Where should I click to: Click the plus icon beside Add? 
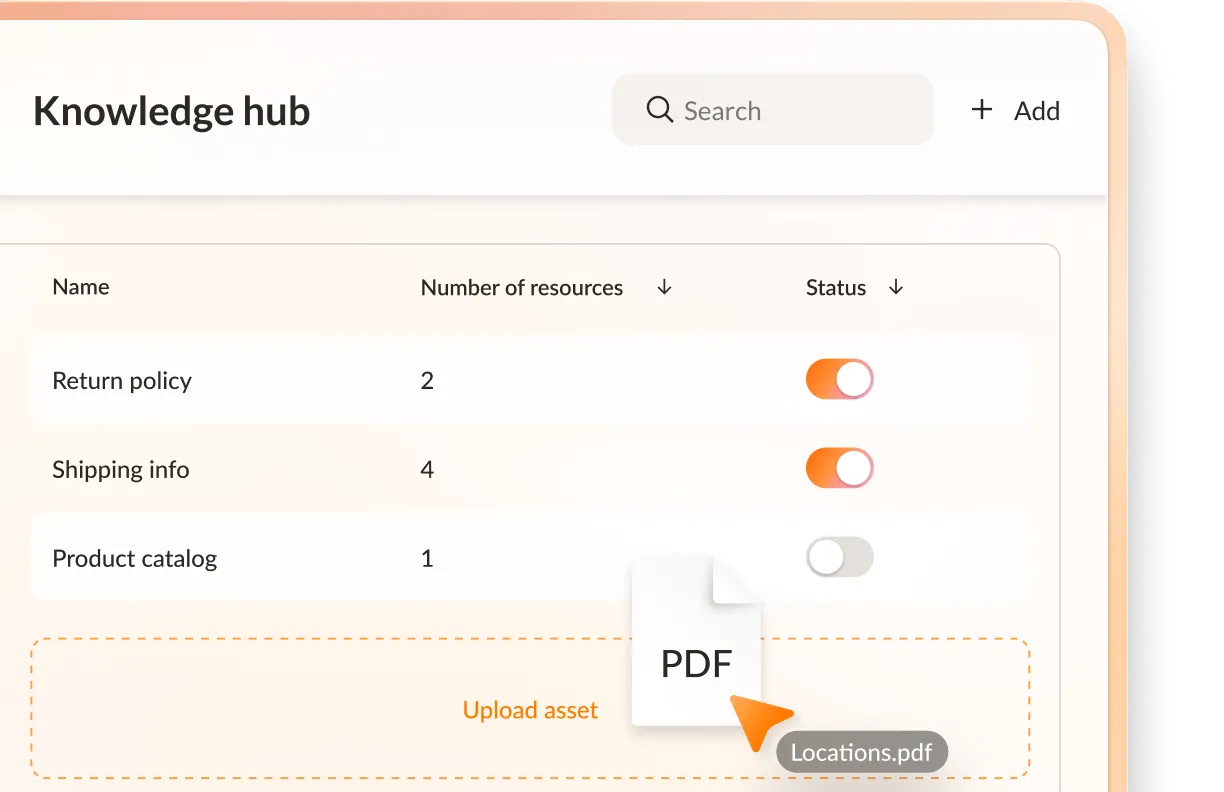982,110
